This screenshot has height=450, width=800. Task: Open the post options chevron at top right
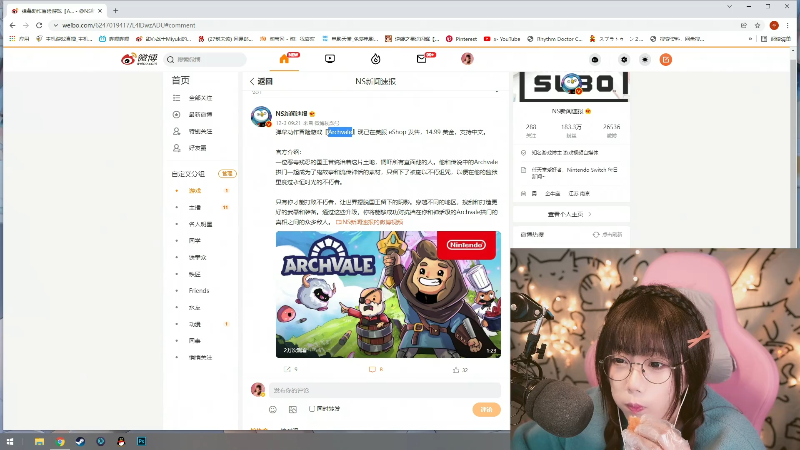coord(496,92)
